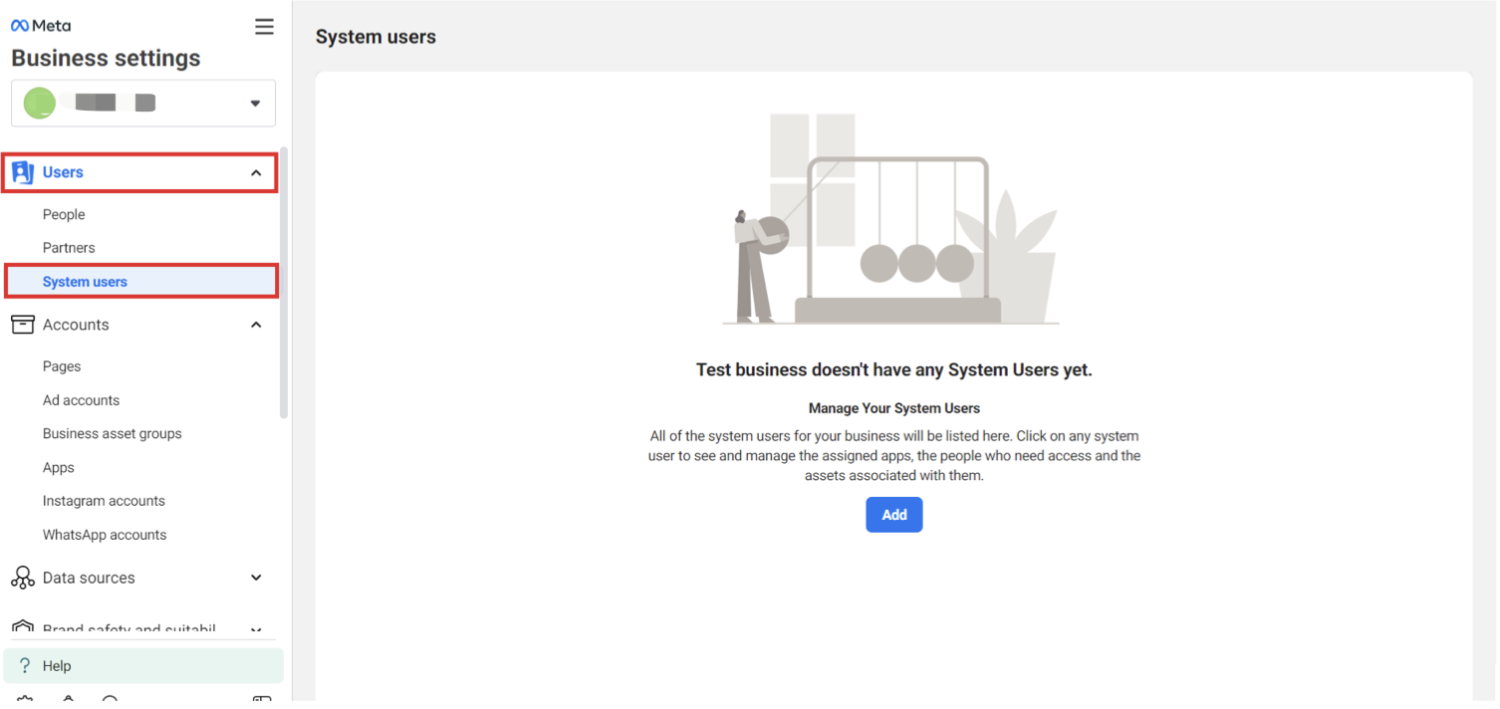1500x709 pixels.
Task: Select System users in sidebar
Action: click(85, 282)
